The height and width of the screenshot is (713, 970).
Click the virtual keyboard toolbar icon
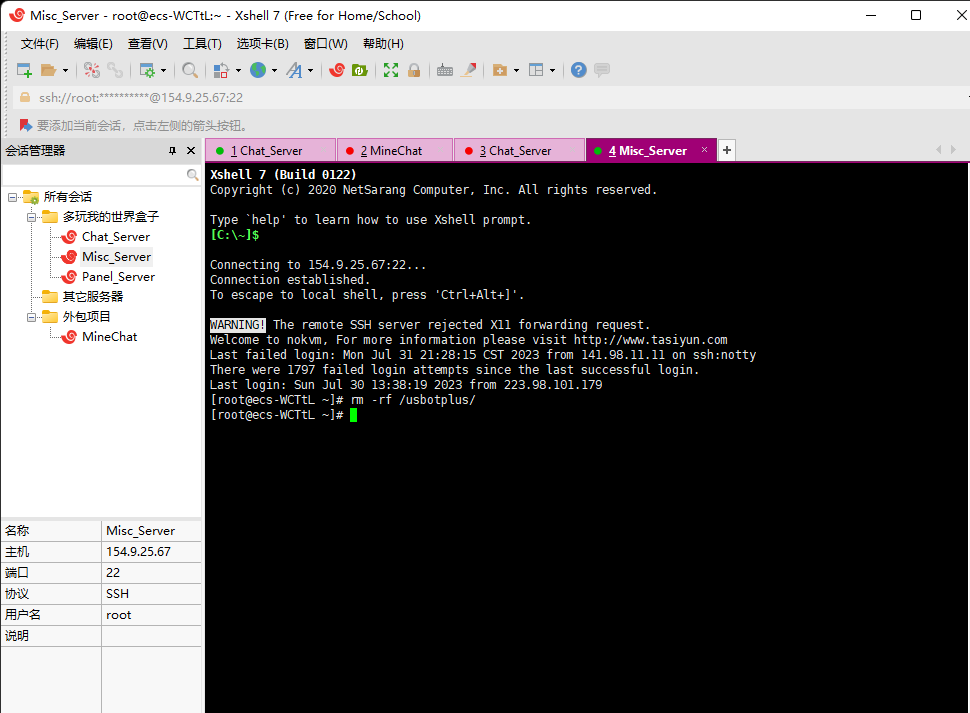point(445,70)
